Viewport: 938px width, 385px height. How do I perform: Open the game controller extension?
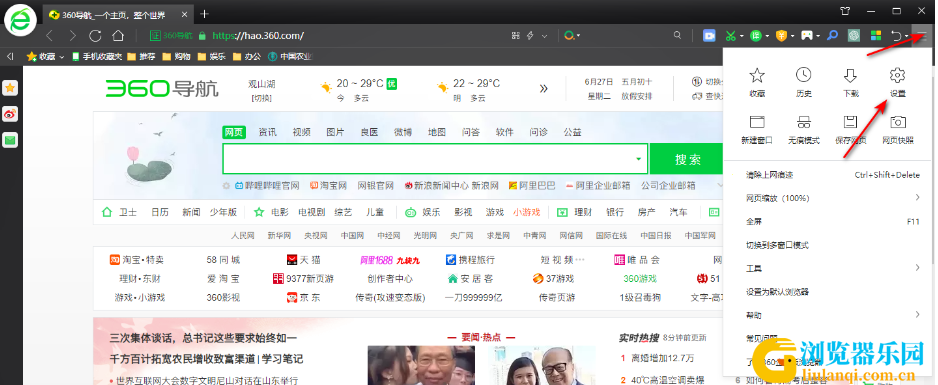(807, 36)
